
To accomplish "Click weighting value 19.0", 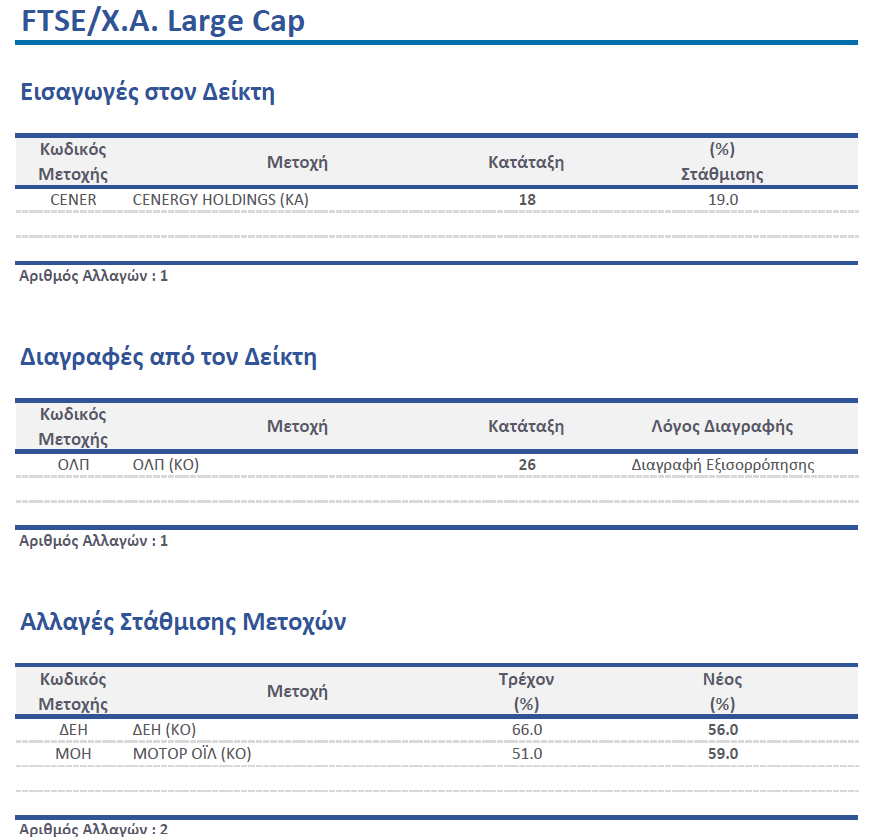I will click(x=723, y=199).
